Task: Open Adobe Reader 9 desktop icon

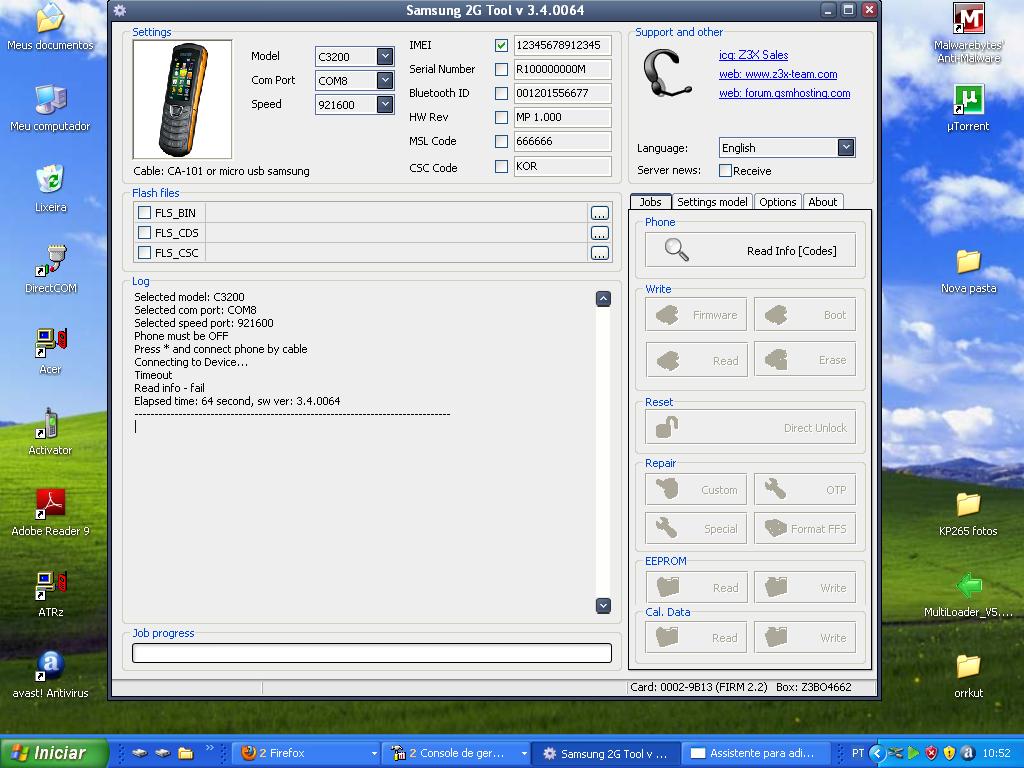Action: click(x=50, y=513)
